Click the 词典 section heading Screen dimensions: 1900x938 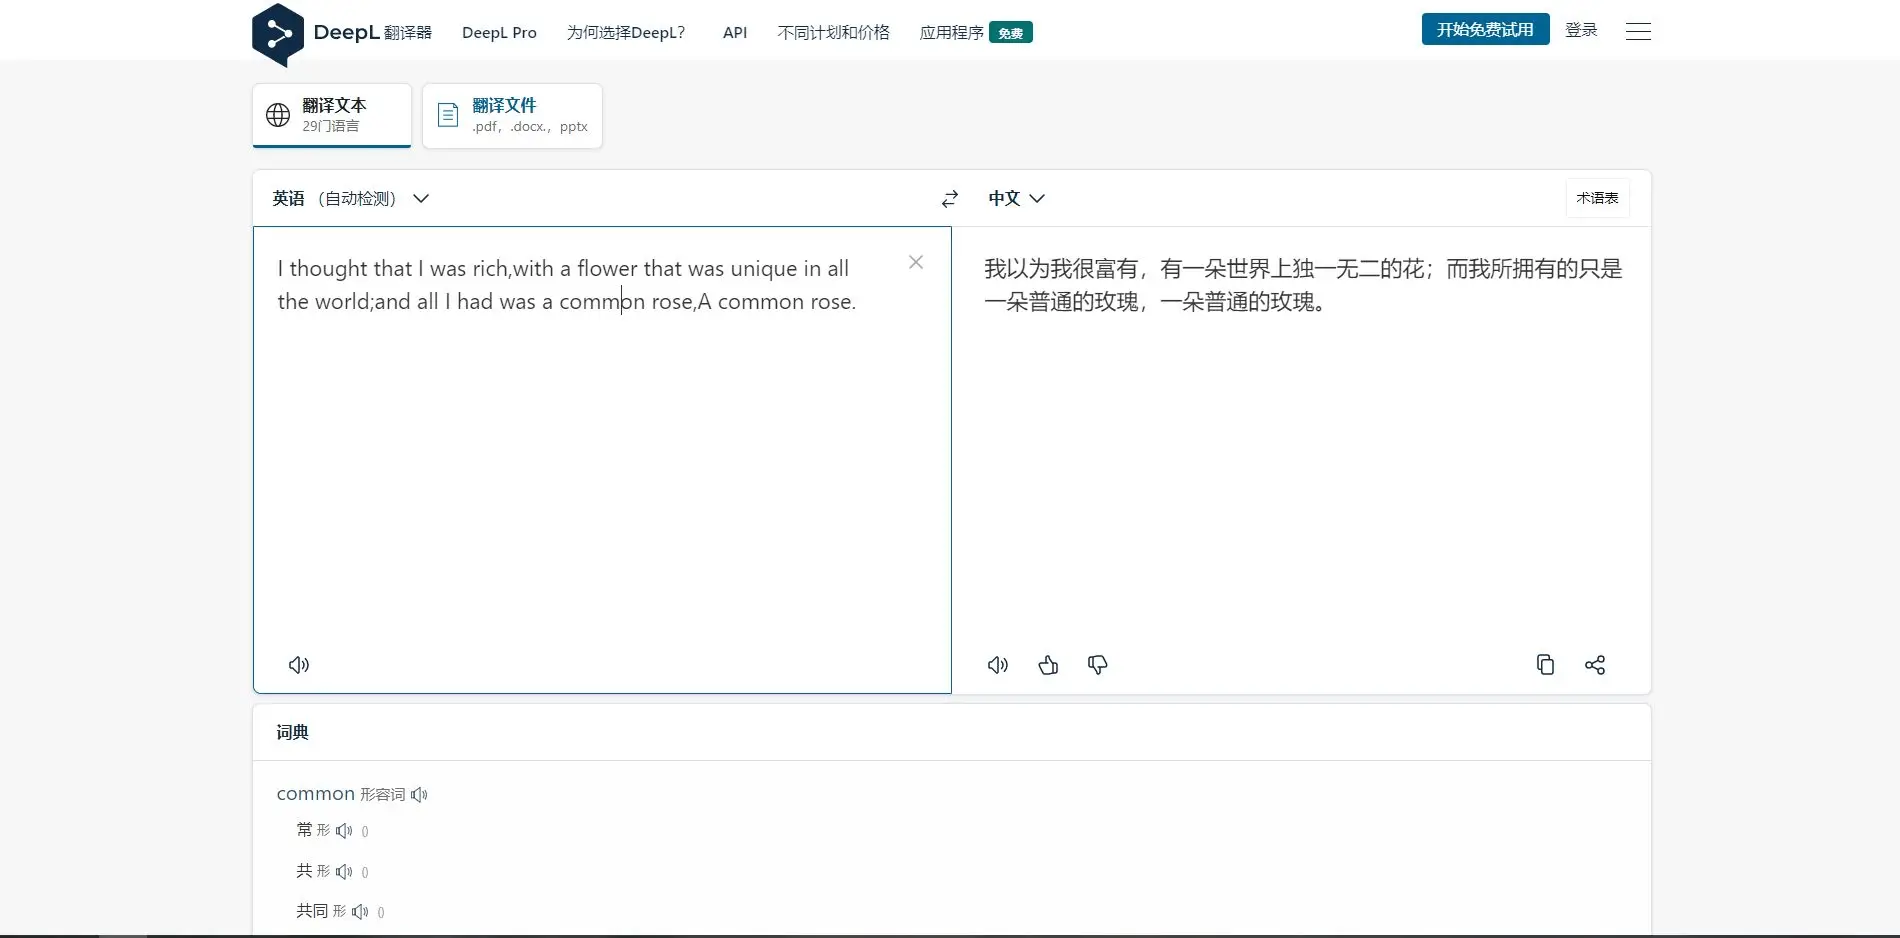[x=292, y=732]
